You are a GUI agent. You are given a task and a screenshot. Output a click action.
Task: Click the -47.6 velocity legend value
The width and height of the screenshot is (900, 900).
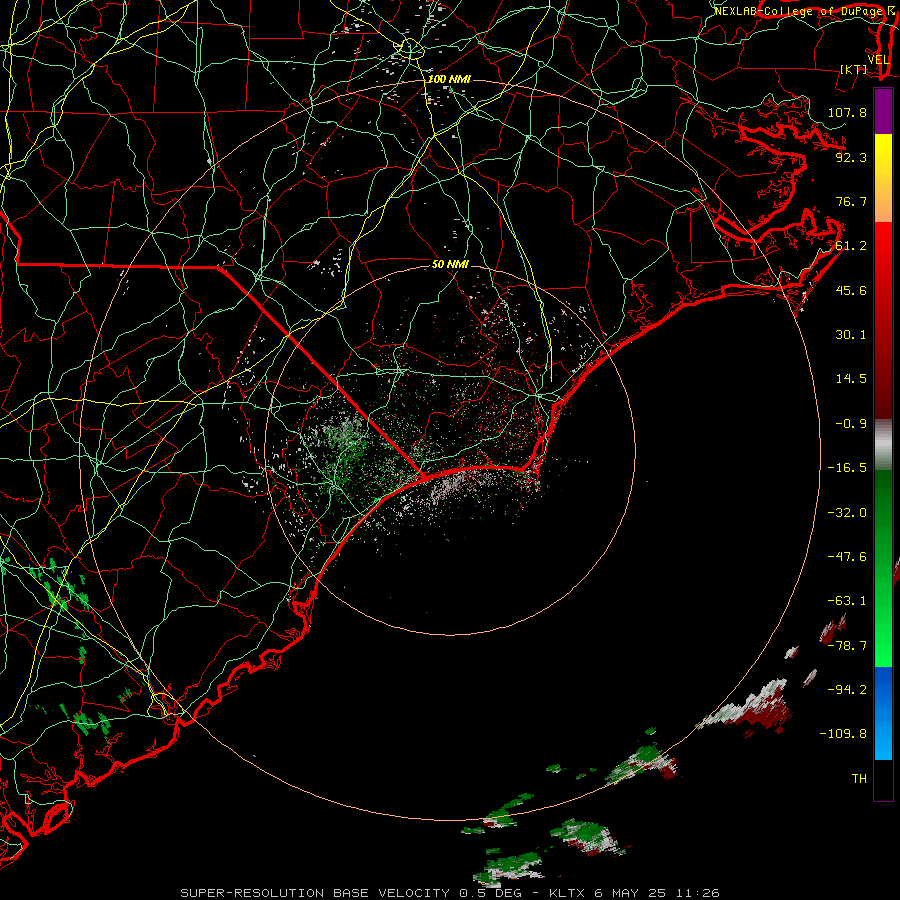pyautogui.click(x=847, y=557)
